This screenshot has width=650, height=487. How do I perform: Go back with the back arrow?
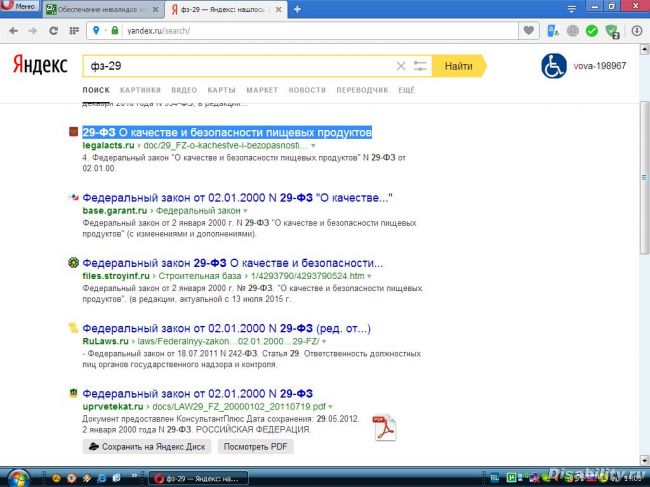click(13, 31)
